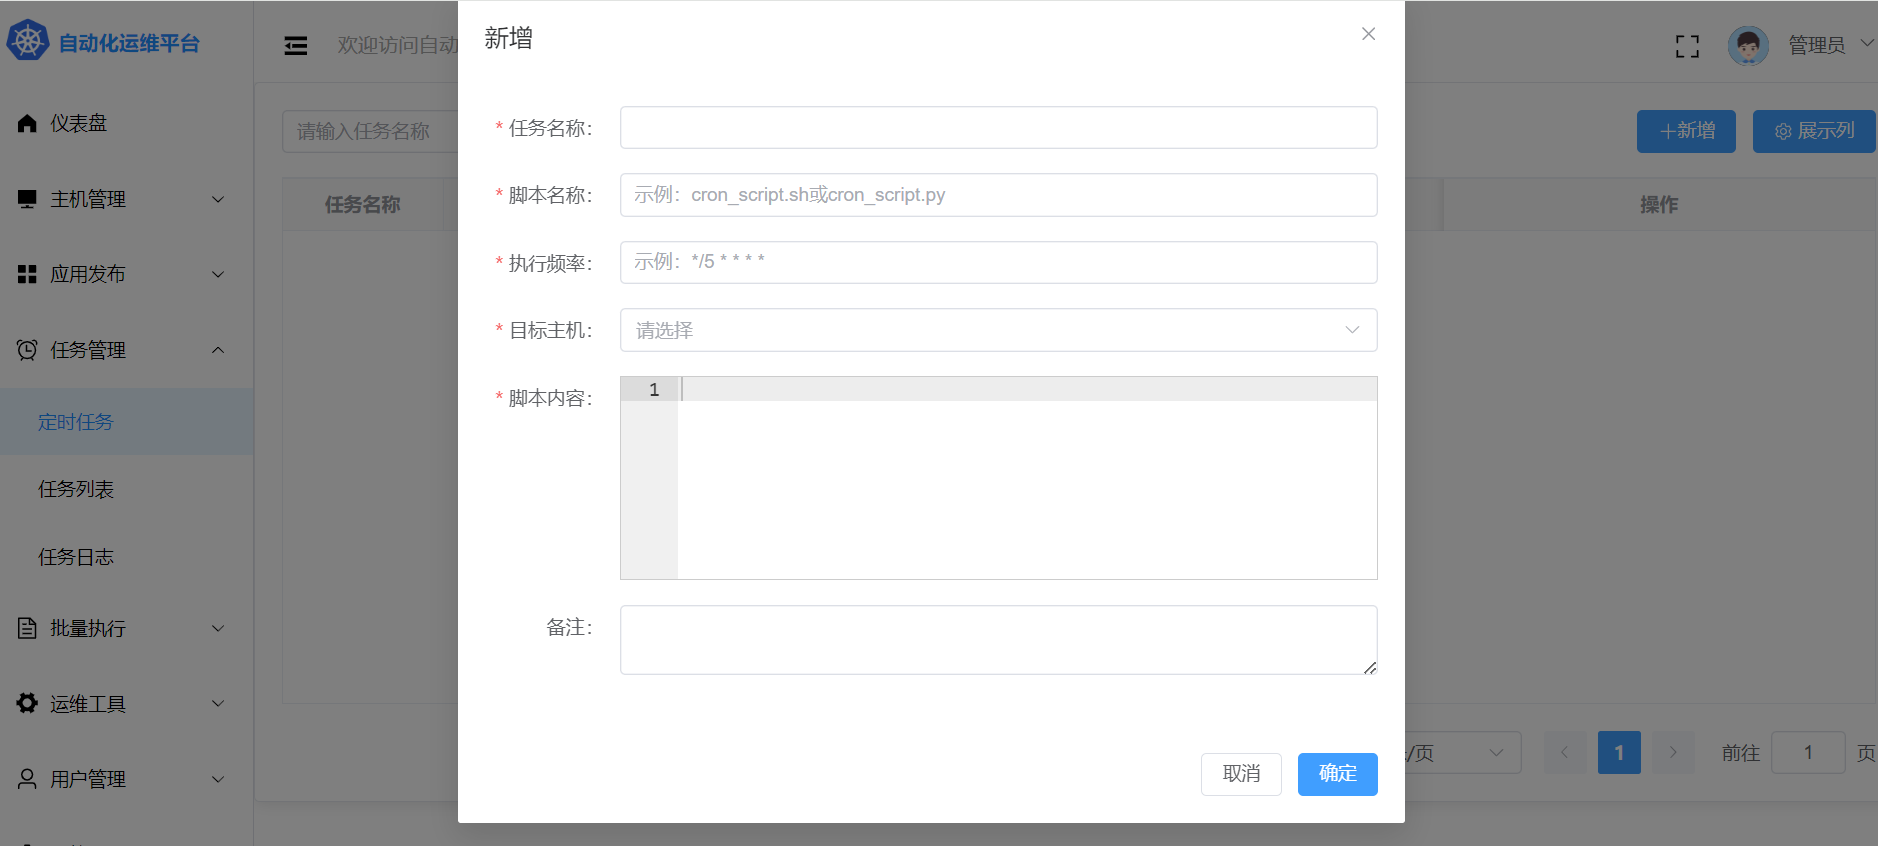Click the 确定 confirm button

(x=1337, y=774)
